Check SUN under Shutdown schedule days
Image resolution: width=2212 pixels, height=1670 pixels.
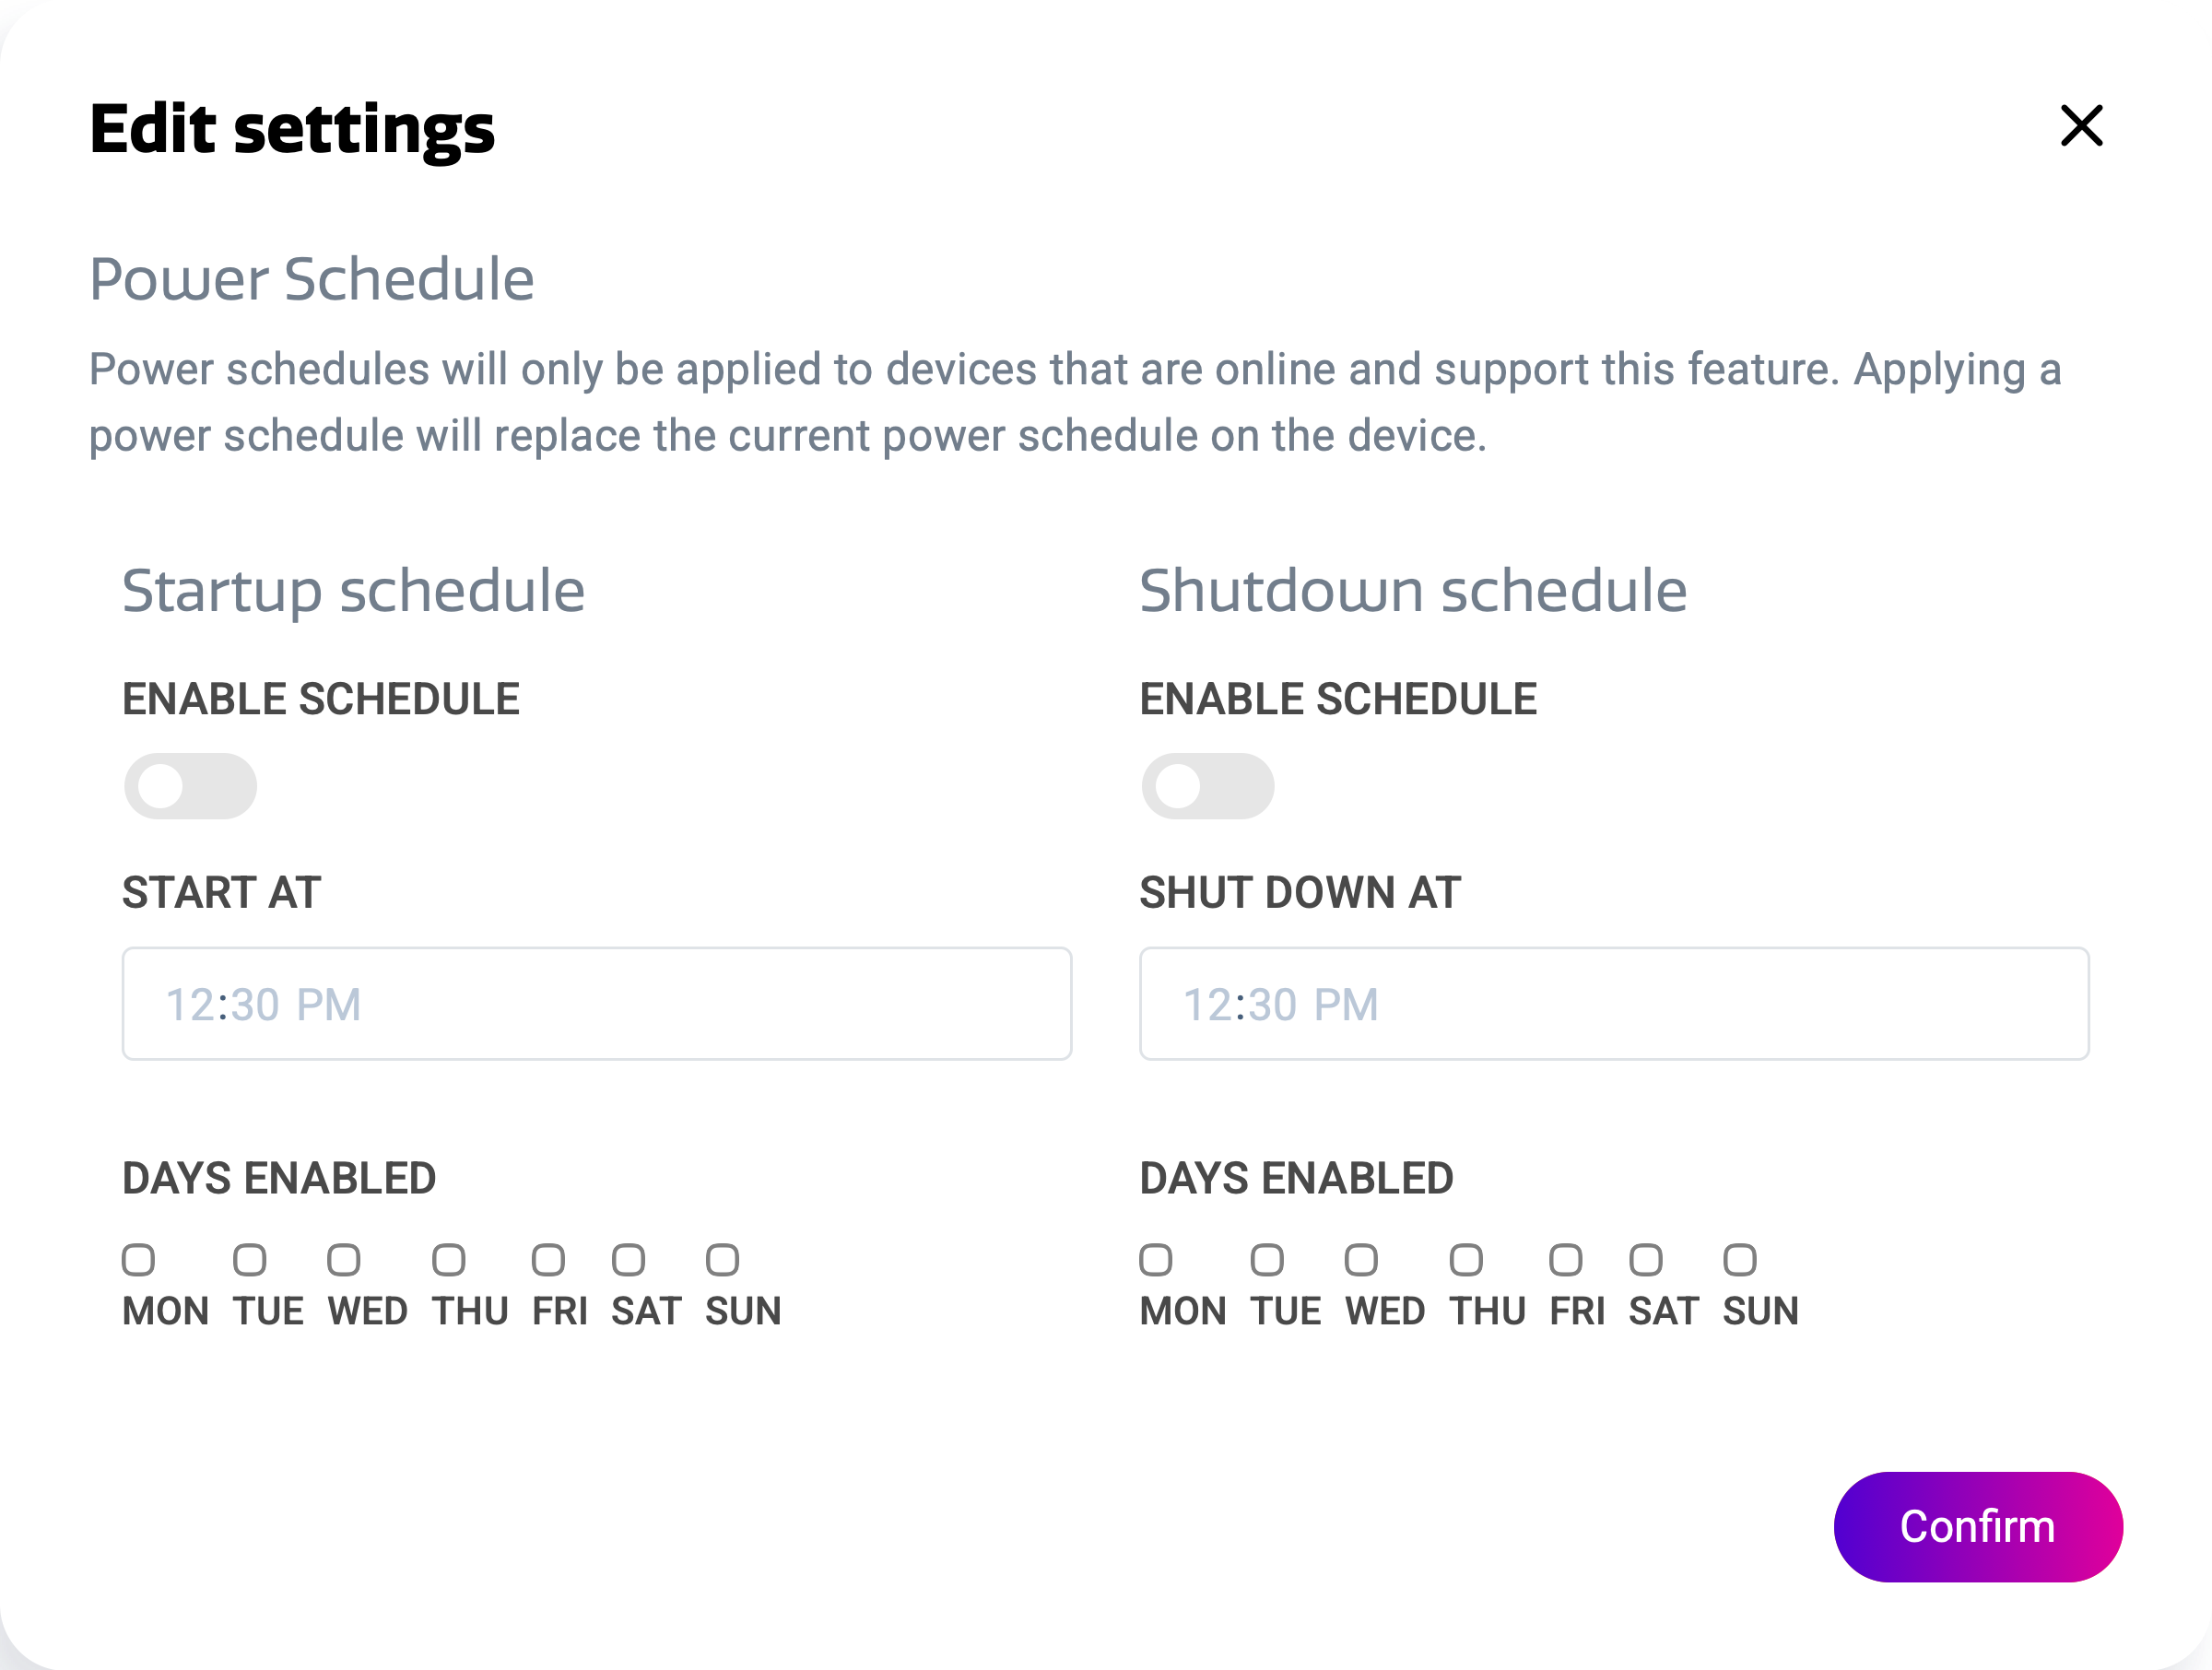point(1740,1260)
